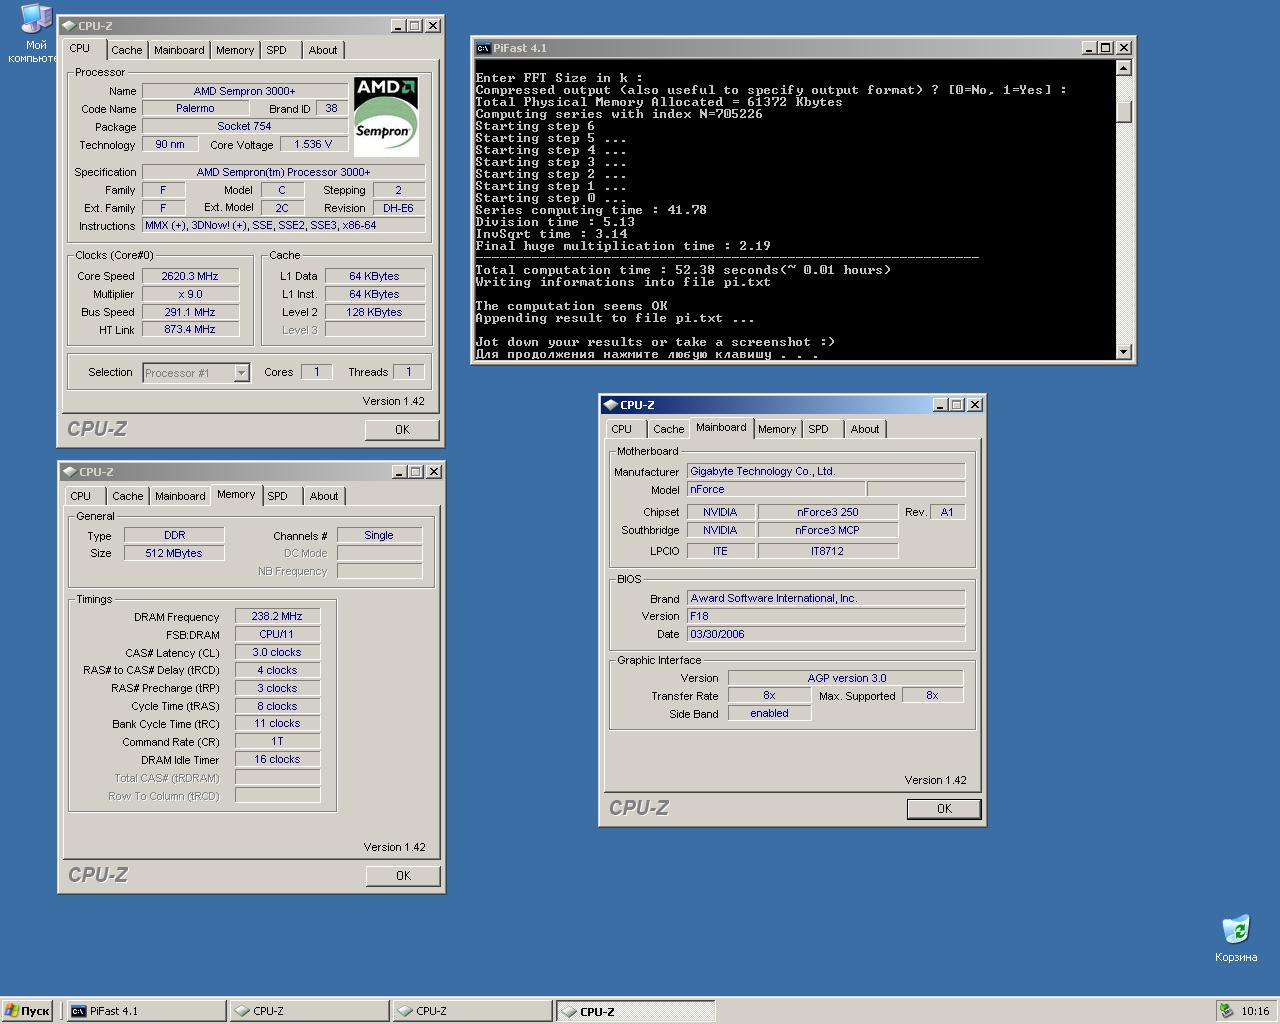Screen dimensions: 1280x1024
Task: Click the Bank Cycle Time 11 clocks value
Action: (x=277, y=723)
